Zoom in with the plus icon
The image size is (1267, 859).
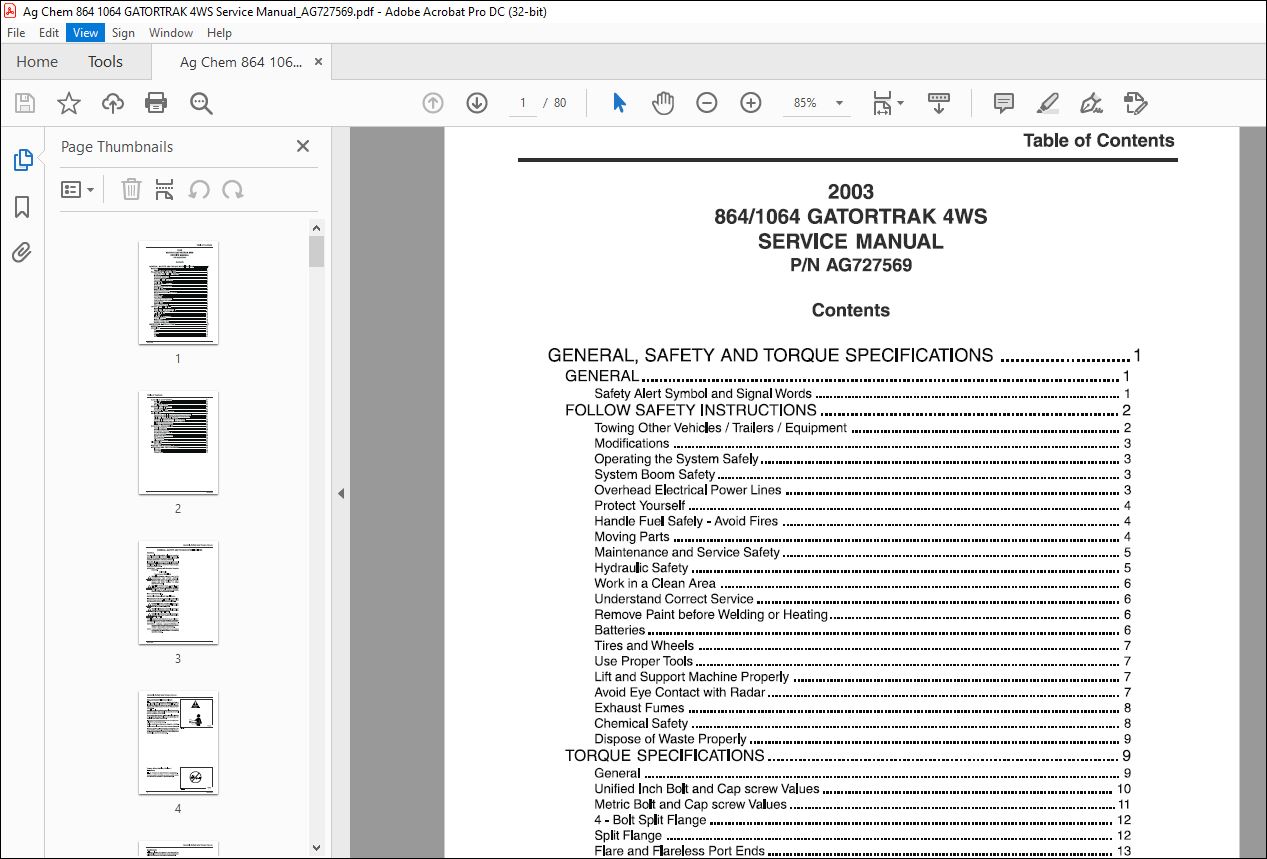[x=751, y=103]
